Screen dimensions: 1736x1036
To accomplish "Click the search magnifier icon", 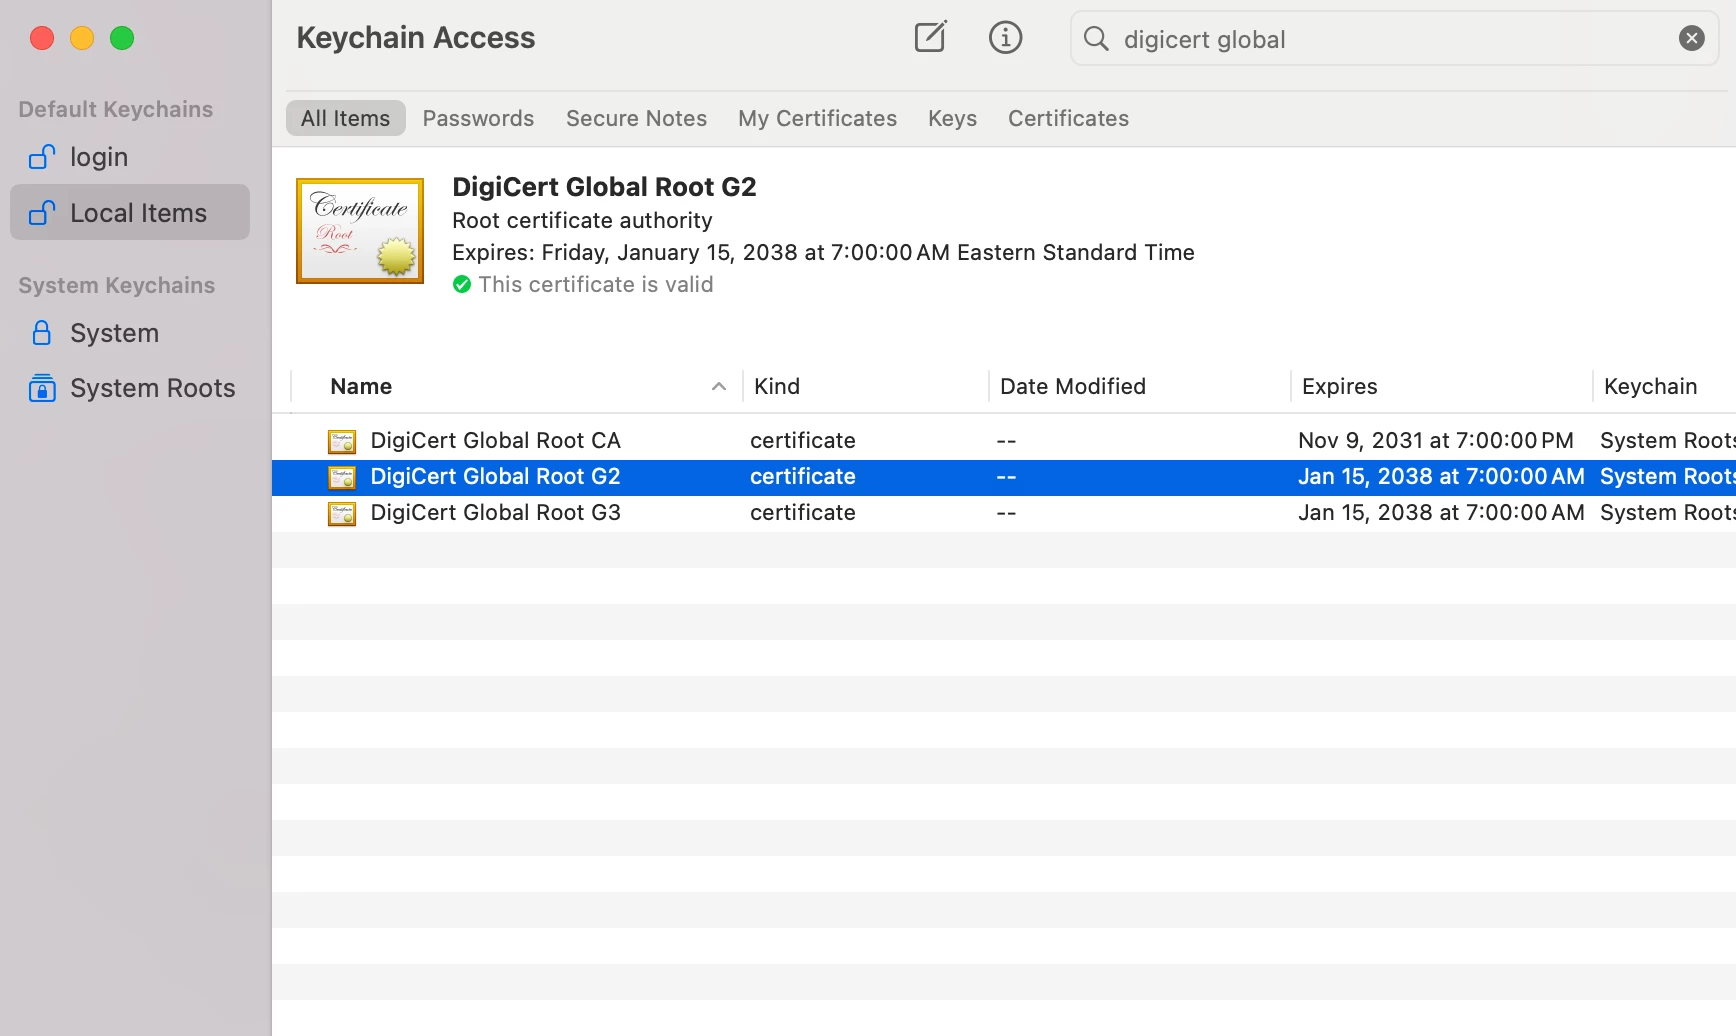I will point(1096,39).
